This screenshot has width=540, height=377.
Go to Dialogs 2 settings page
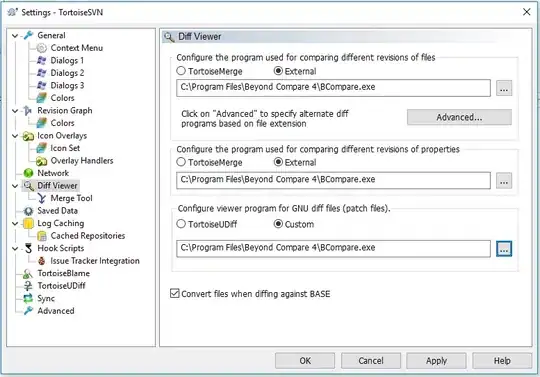(x=67, y=73)
